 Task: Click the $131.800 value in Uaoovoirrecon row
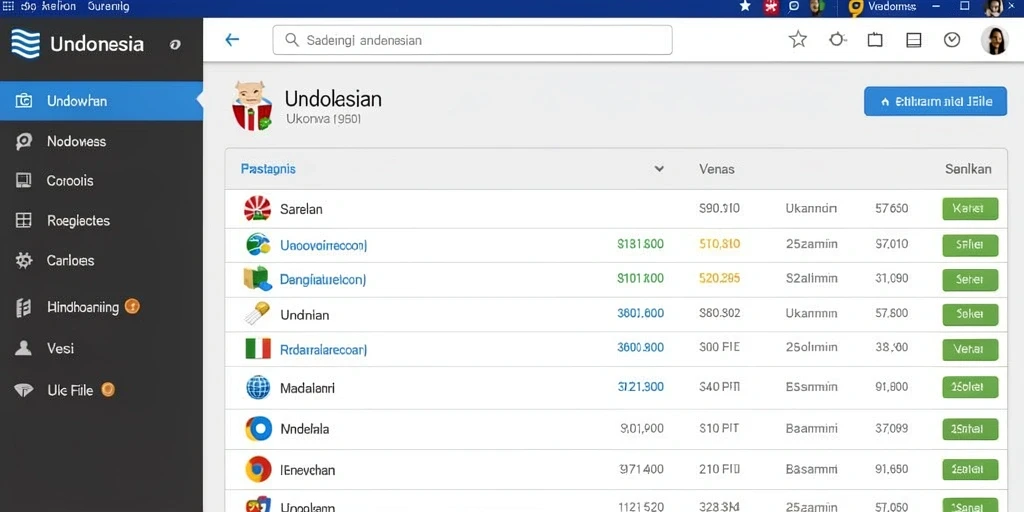[x=640, y=244]
